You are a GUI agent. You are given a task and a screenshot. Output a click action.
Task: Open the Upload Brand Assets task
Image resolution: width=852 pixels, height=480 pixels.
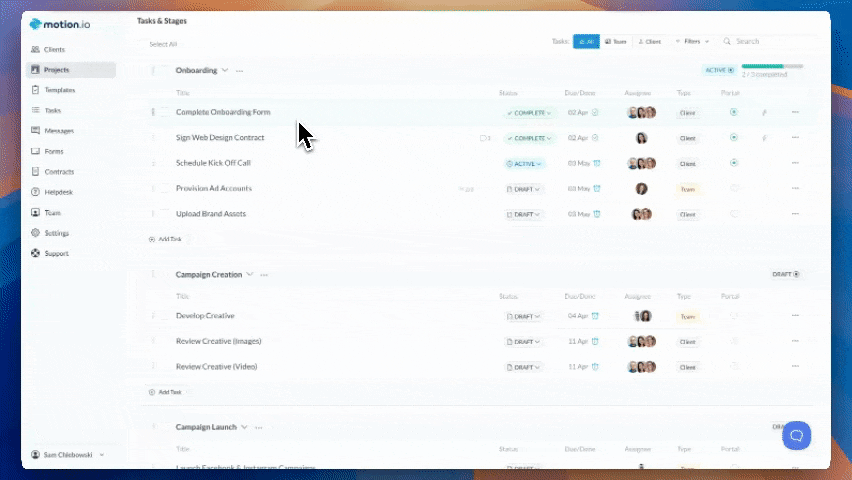(211, 214)
